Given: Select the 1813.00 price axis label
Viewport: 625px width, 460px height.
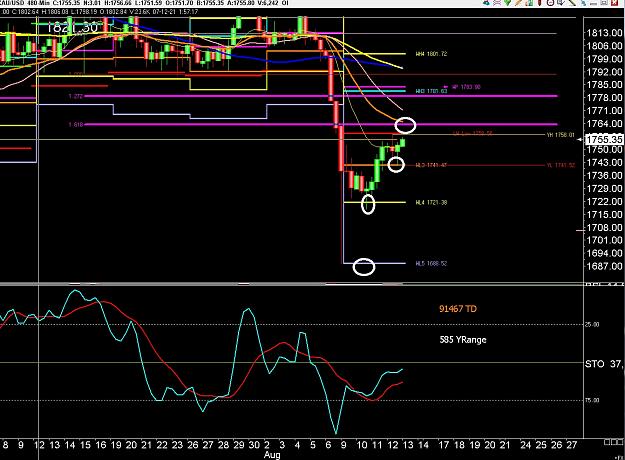Looking at the screenshot, I should click(605, 33).
